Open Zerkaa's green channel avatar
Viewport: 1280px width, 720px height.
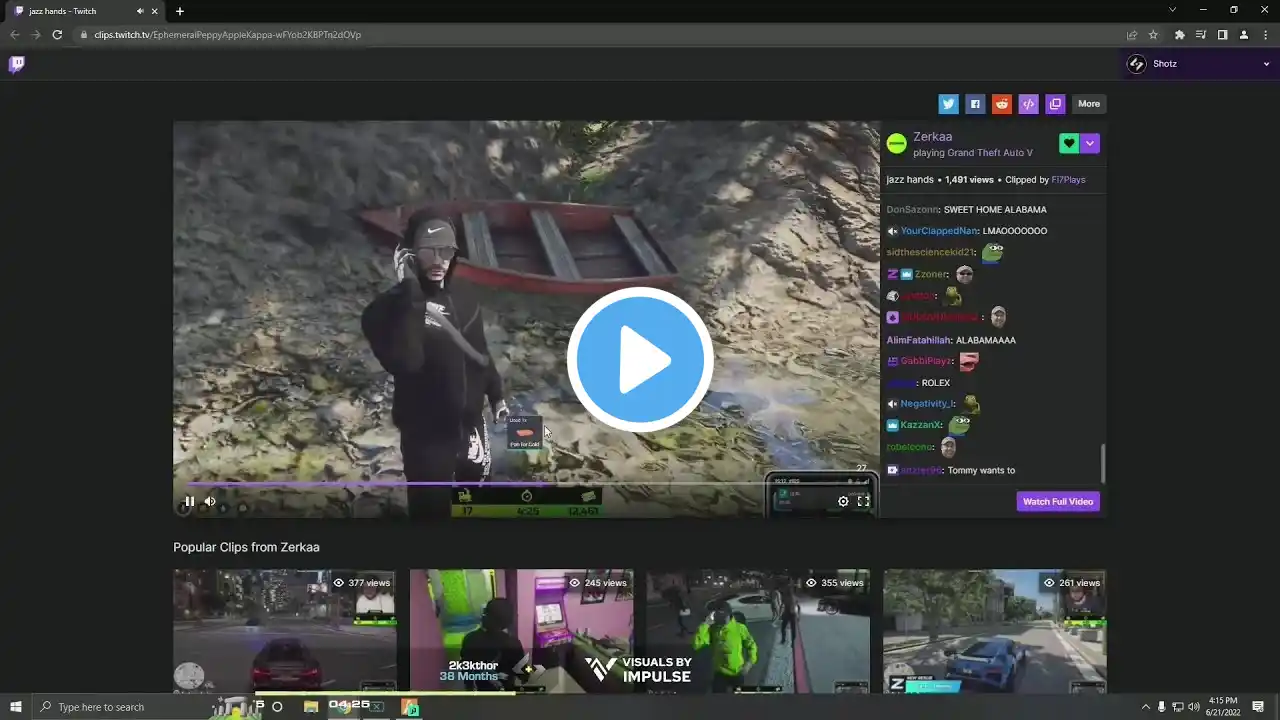(x=897, y=144)
